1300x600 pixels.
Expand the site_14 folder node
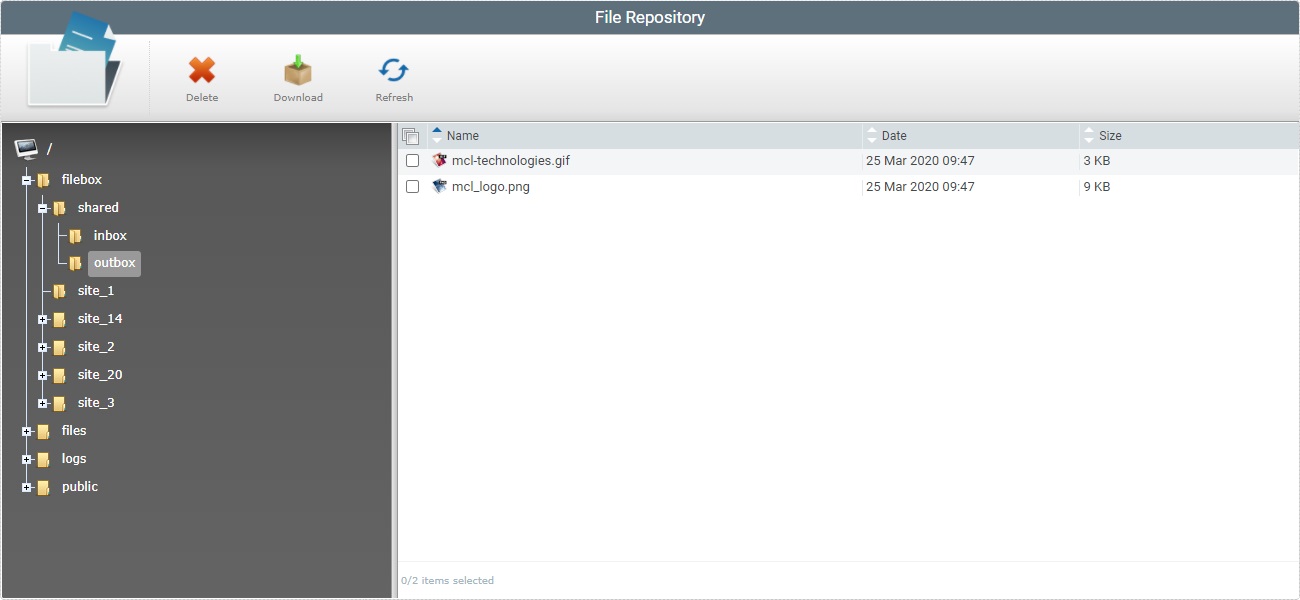42,318
